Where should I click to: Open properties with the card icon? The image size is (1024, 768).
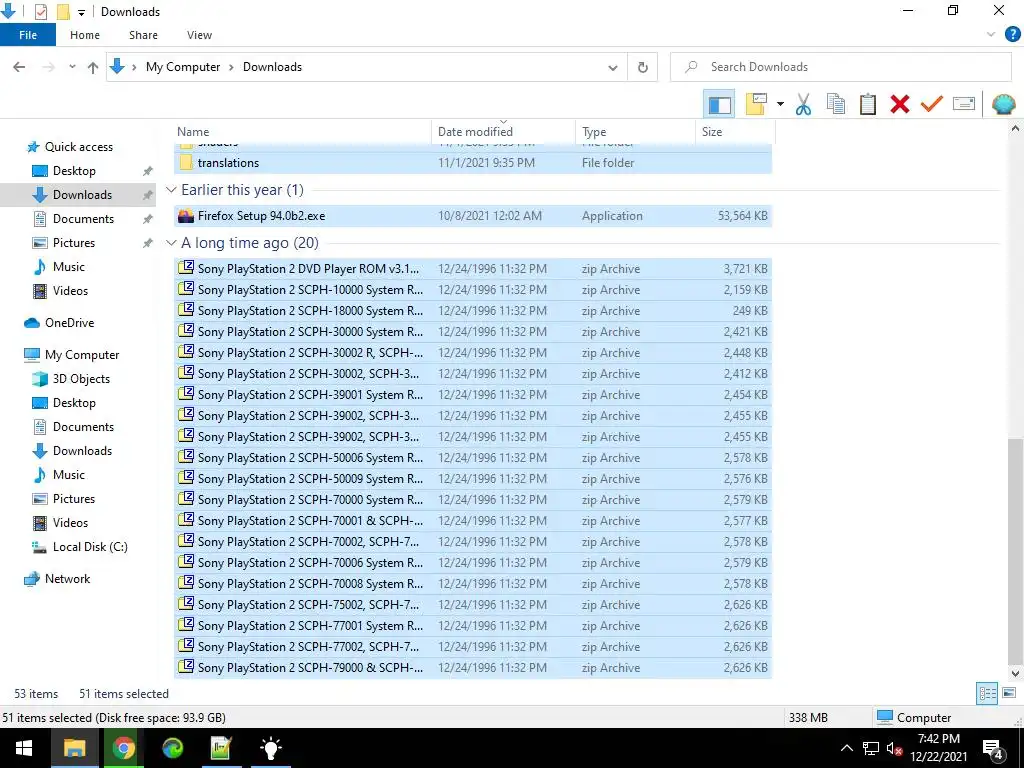click(964, 104)
